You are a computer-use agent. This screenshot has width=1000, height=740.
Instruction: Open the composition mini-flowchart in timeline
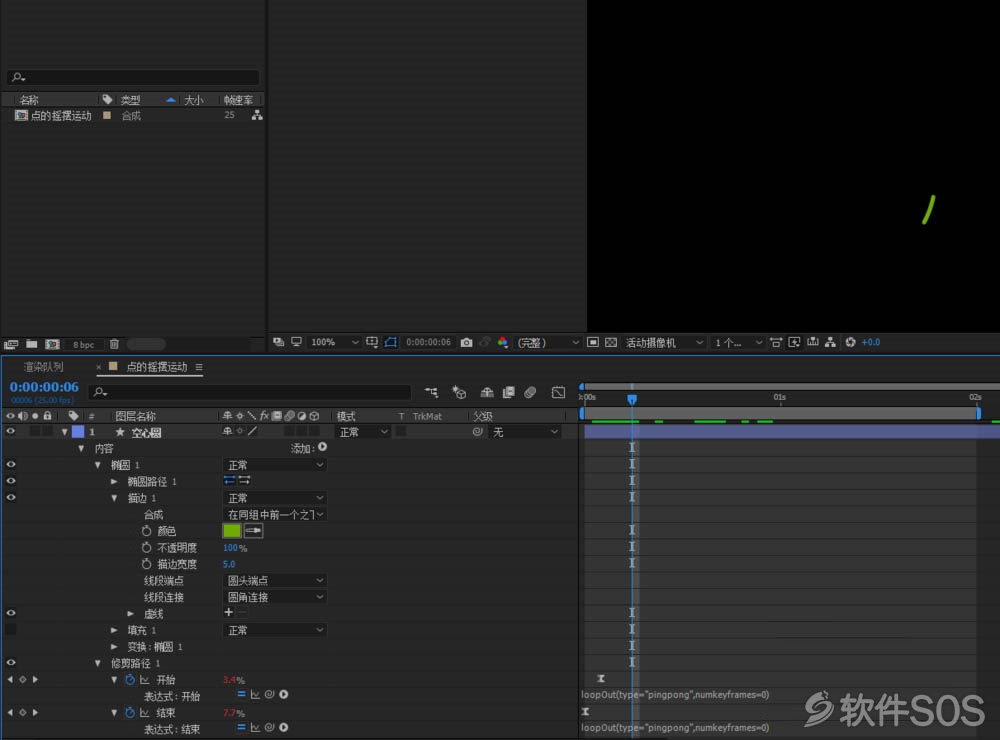(432, 392)
